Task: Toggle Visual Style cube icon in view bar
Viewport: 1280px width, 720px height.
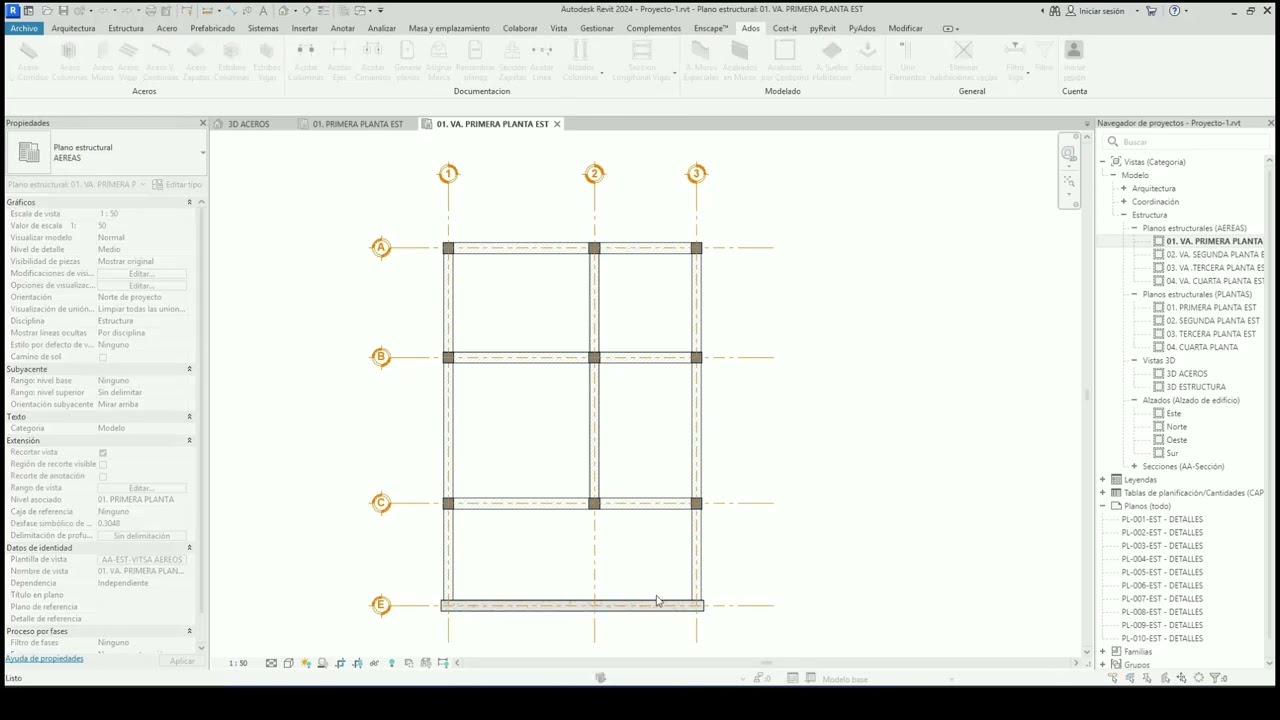Action: (288, 663)
